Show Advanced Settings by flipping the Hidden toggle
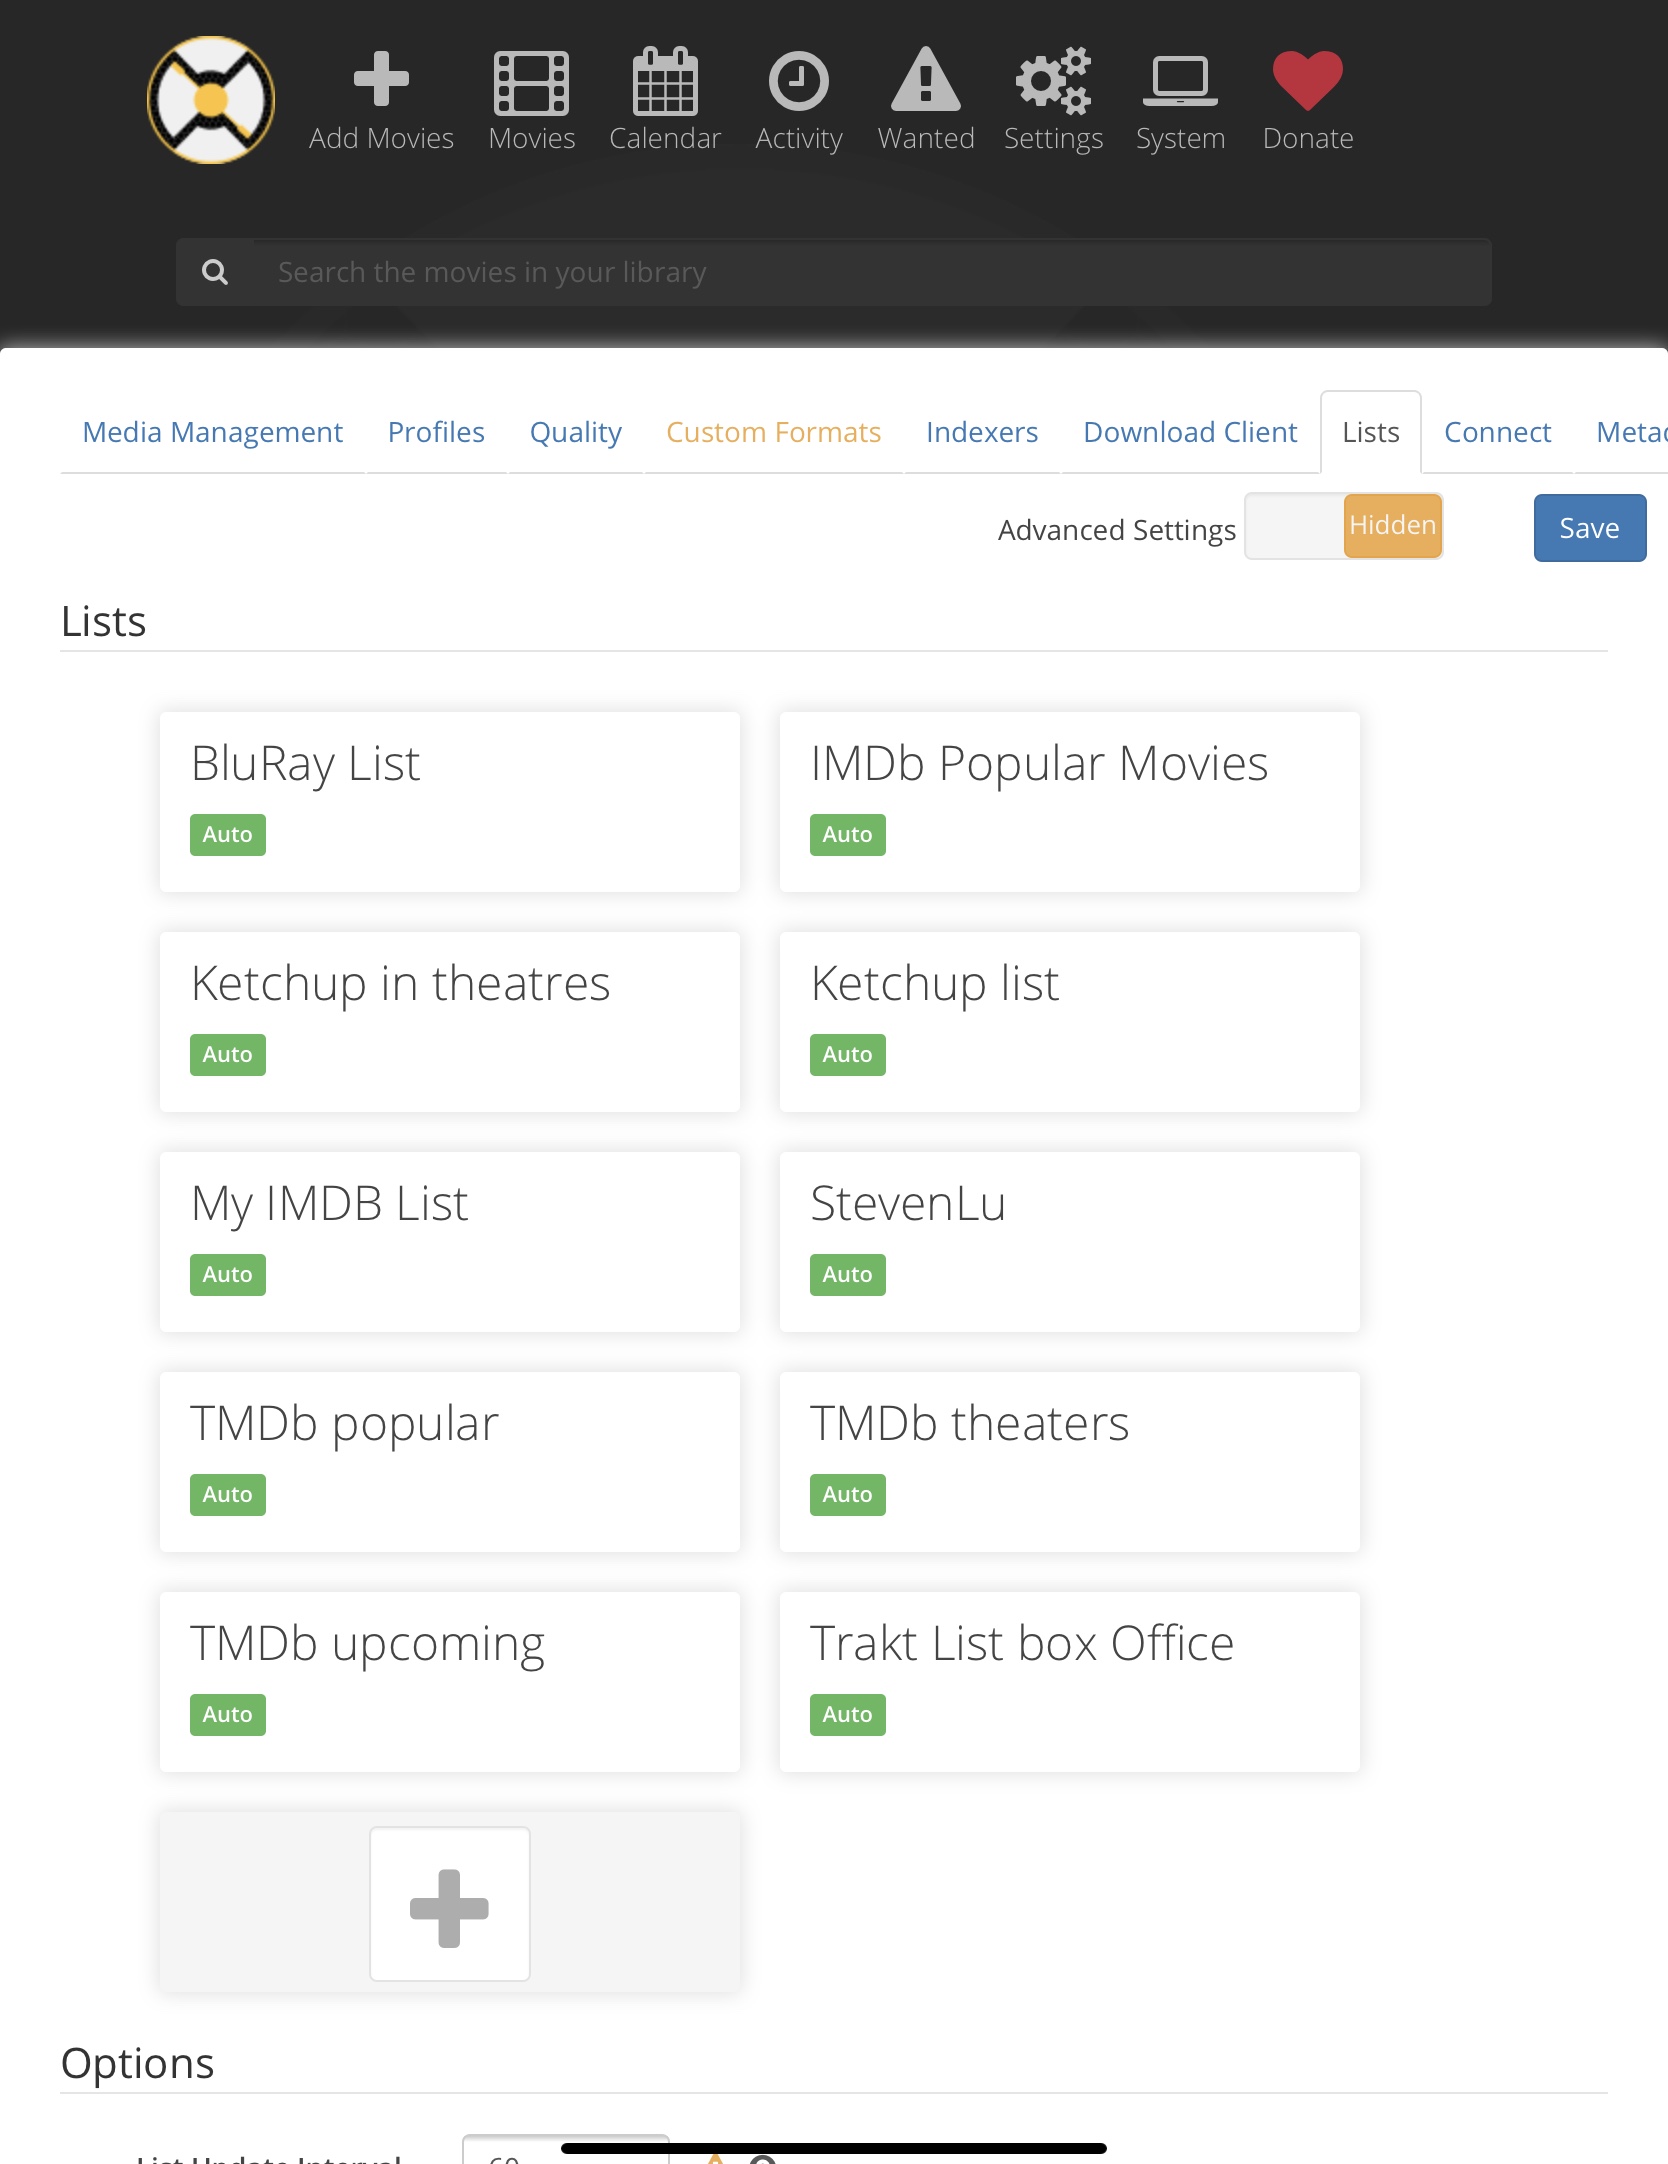 coord(1392,525)
